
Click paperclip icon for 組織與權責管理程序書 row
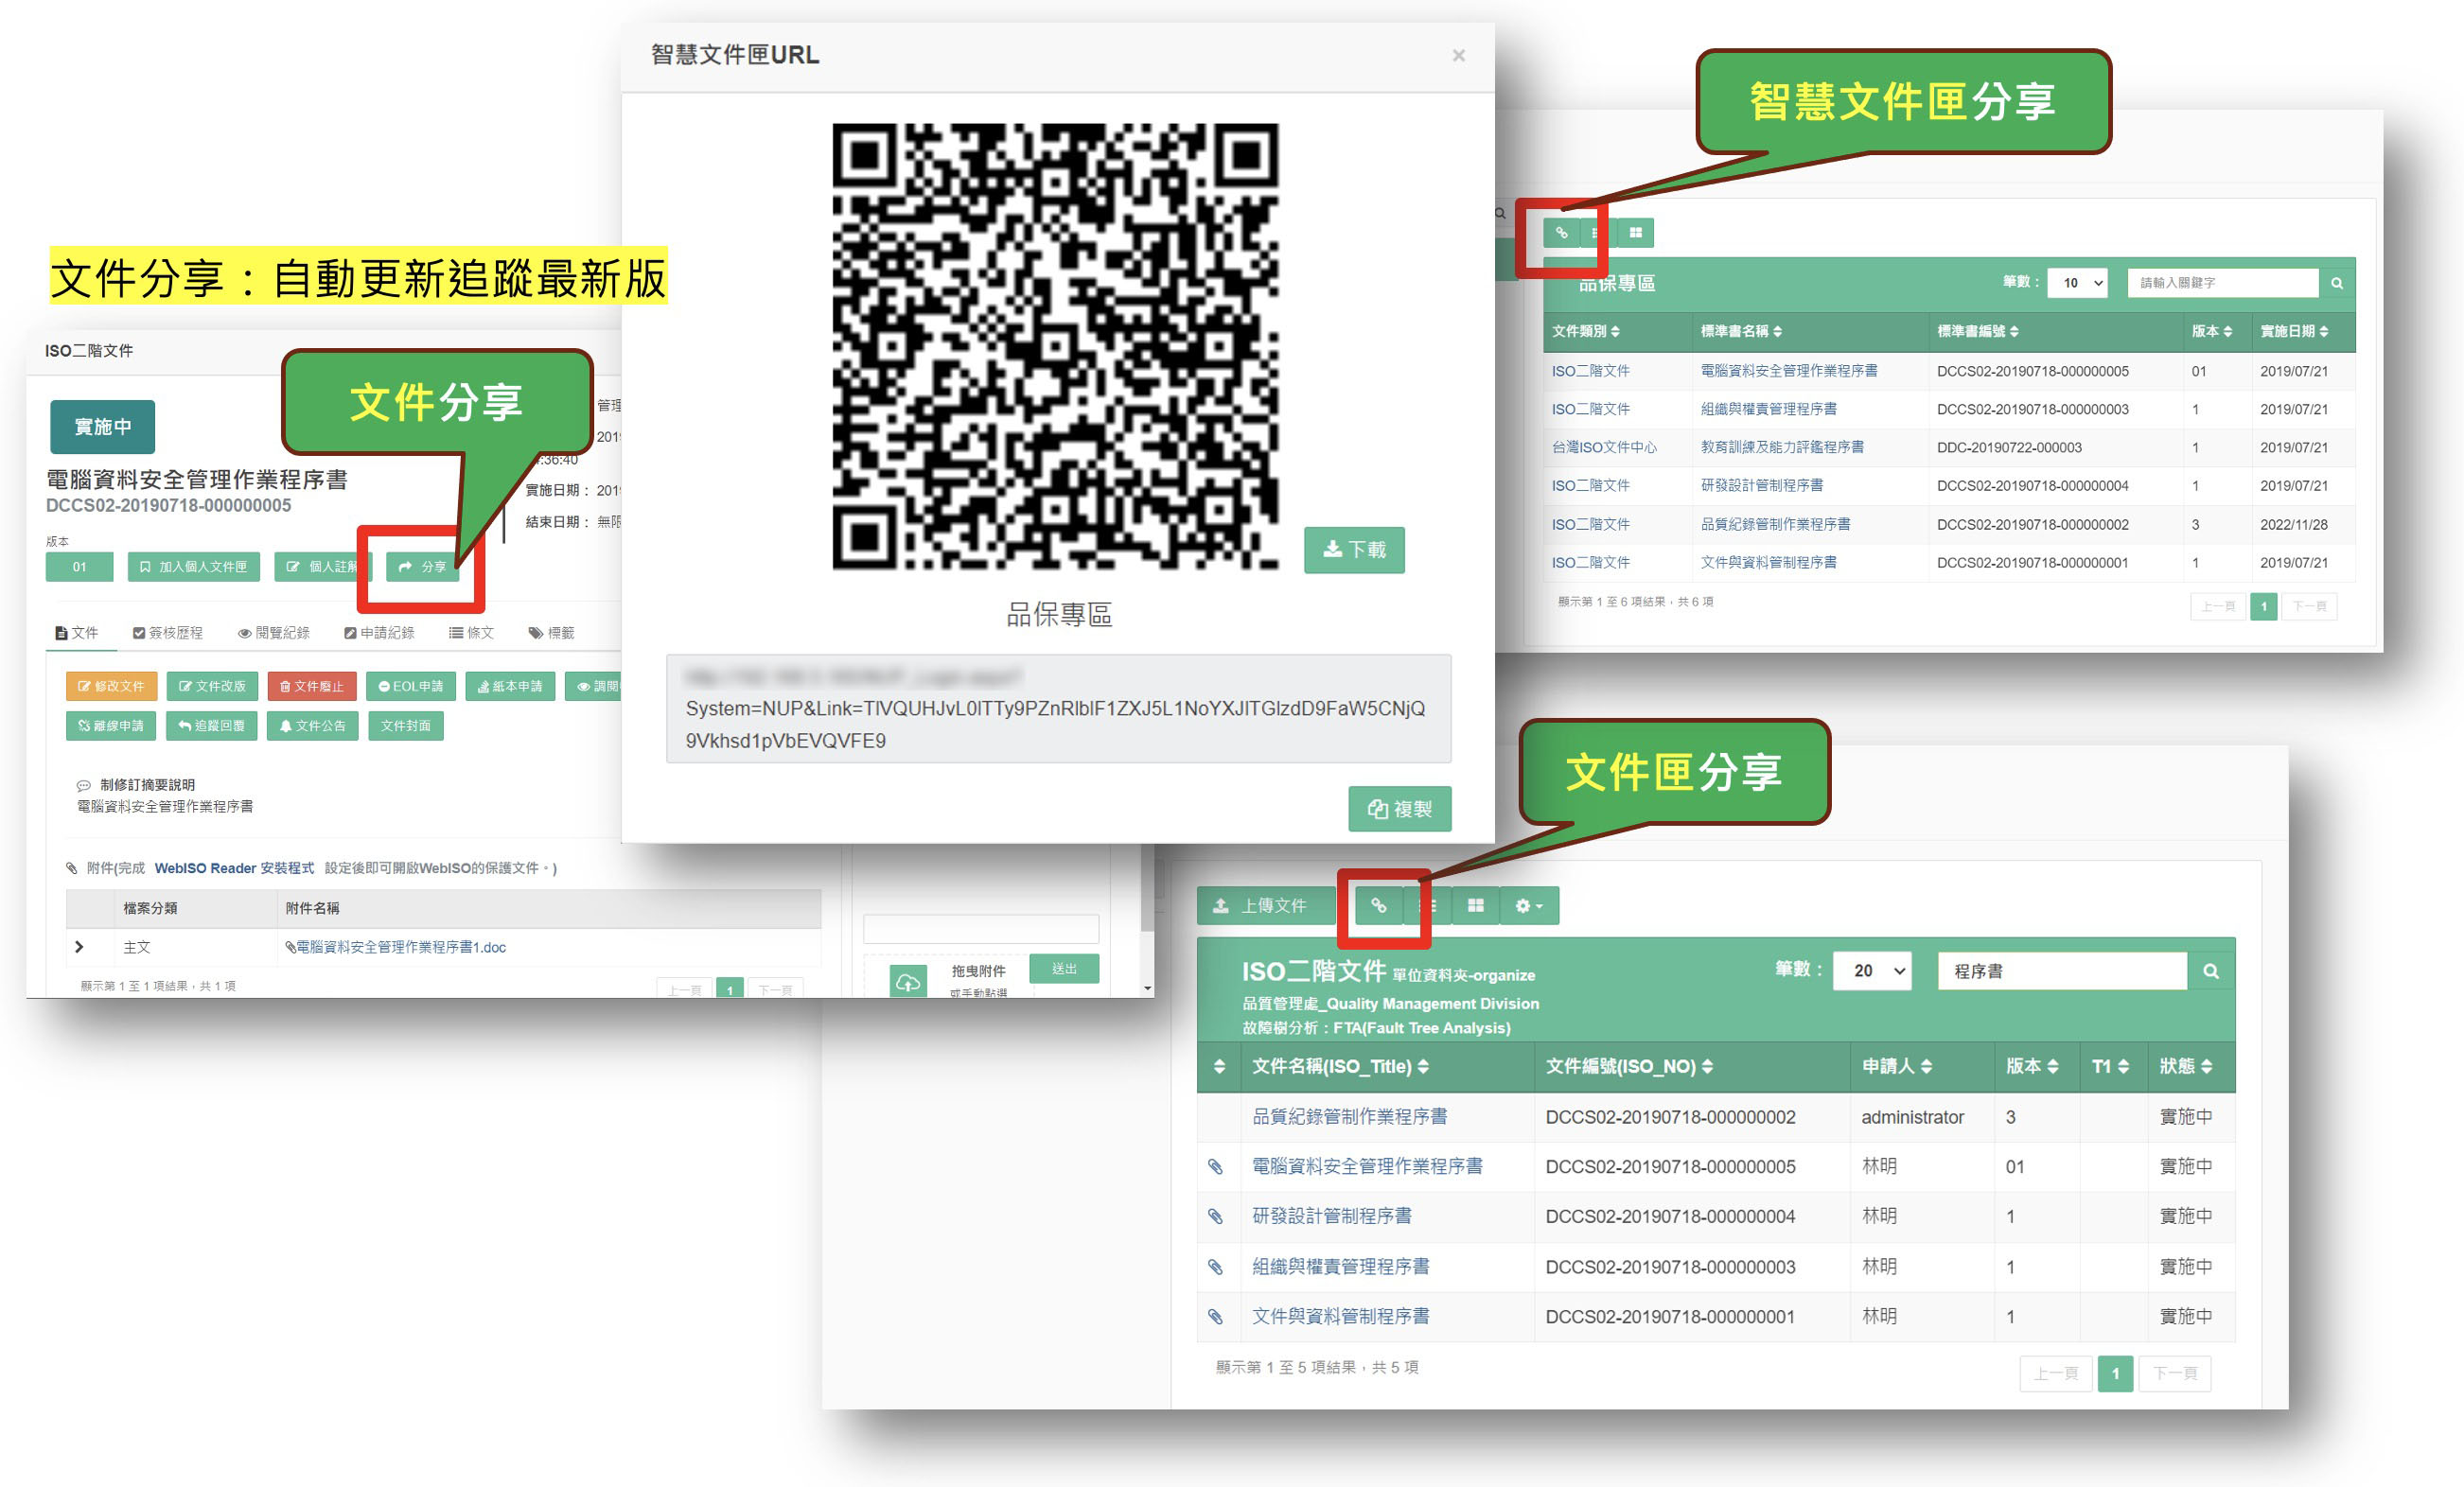point(1215,1267)
